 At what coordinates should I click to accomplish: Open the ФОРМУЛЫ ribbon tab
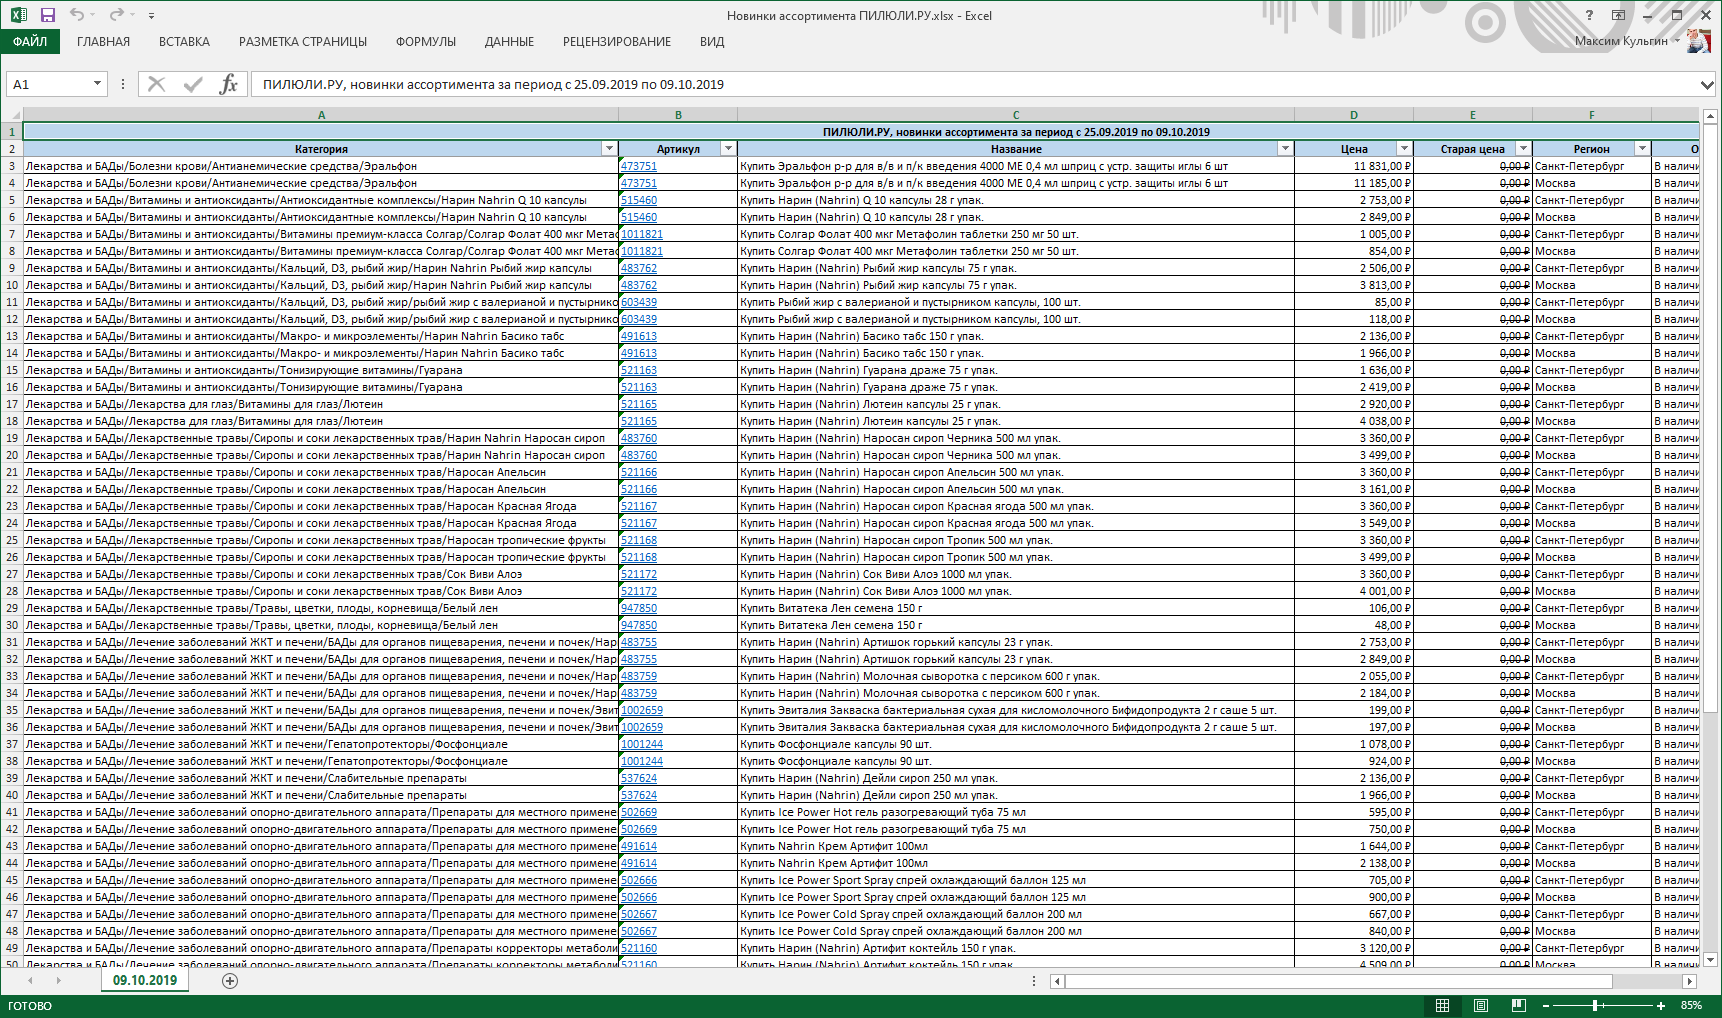pyautogui.click(x=425, y=41)
